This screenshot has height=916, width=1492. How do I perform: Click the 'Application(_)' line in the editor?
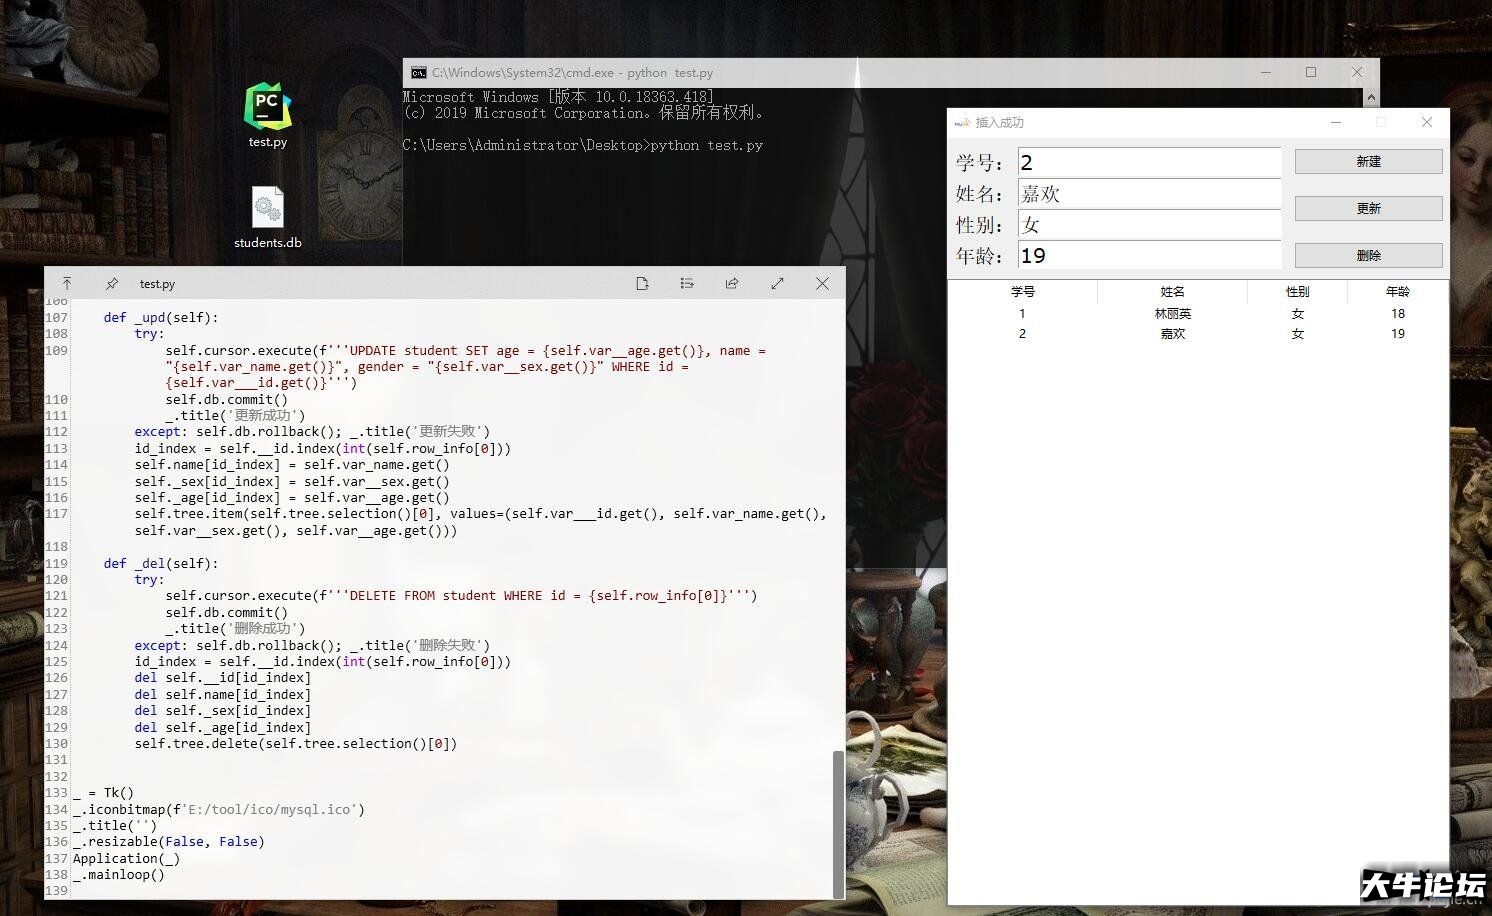126,859
